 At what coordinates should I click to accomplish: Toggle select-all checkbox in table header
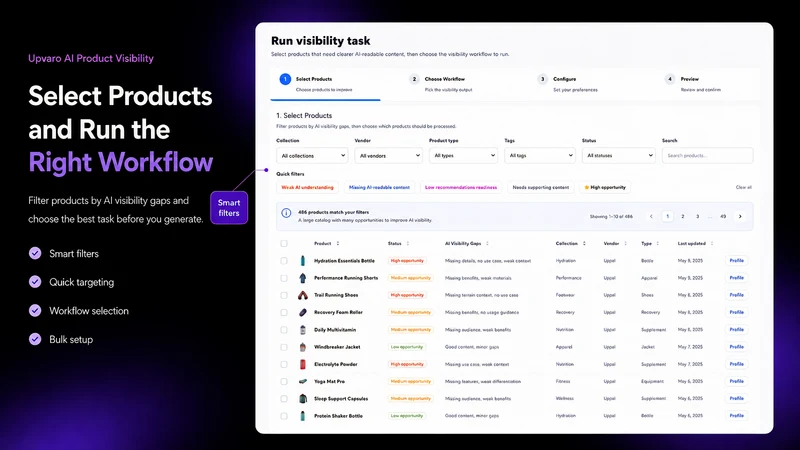coord(284,243)
